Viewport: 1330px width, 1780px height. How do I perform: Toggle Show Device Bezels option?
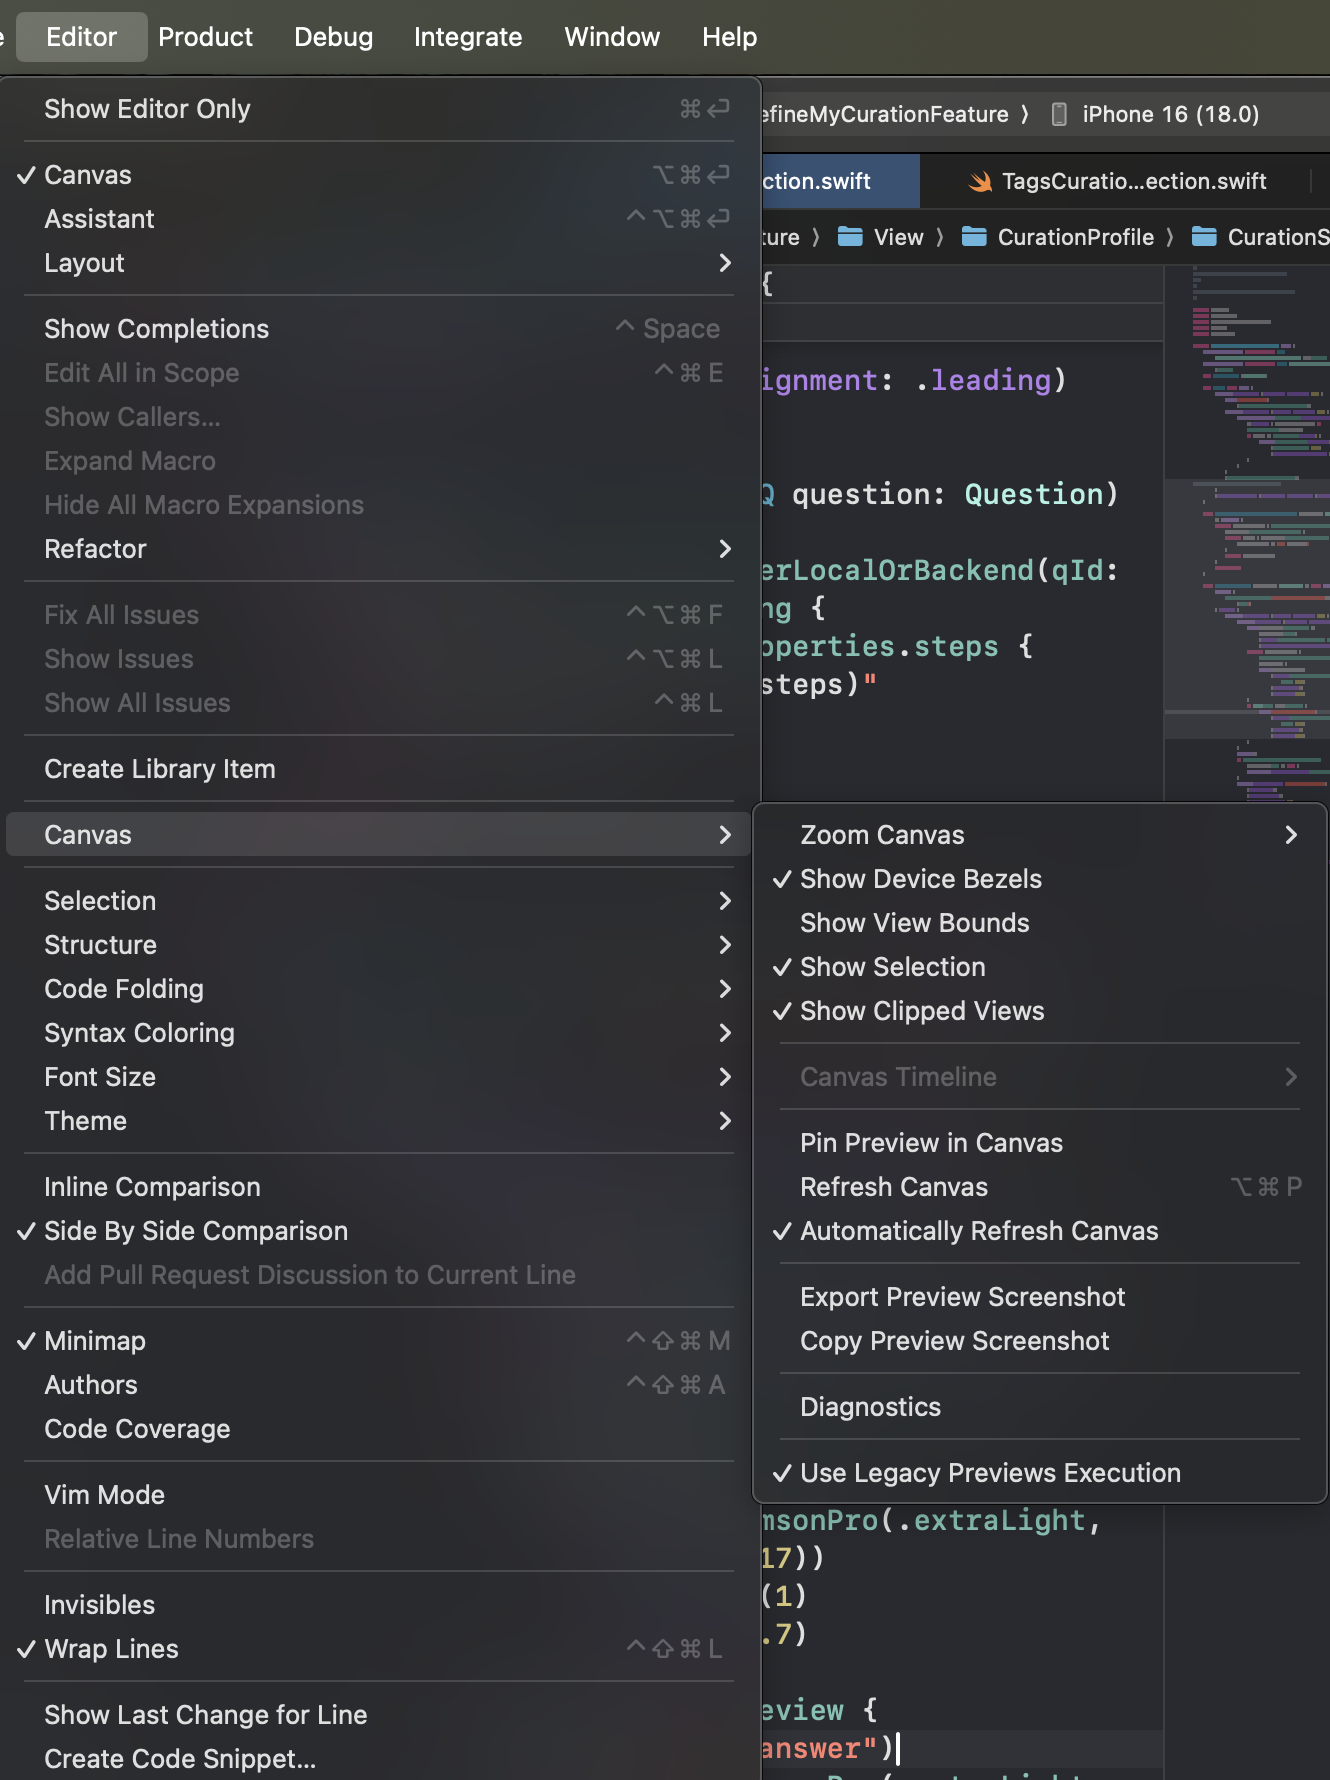pyautogui.click(x=920, y=879)
